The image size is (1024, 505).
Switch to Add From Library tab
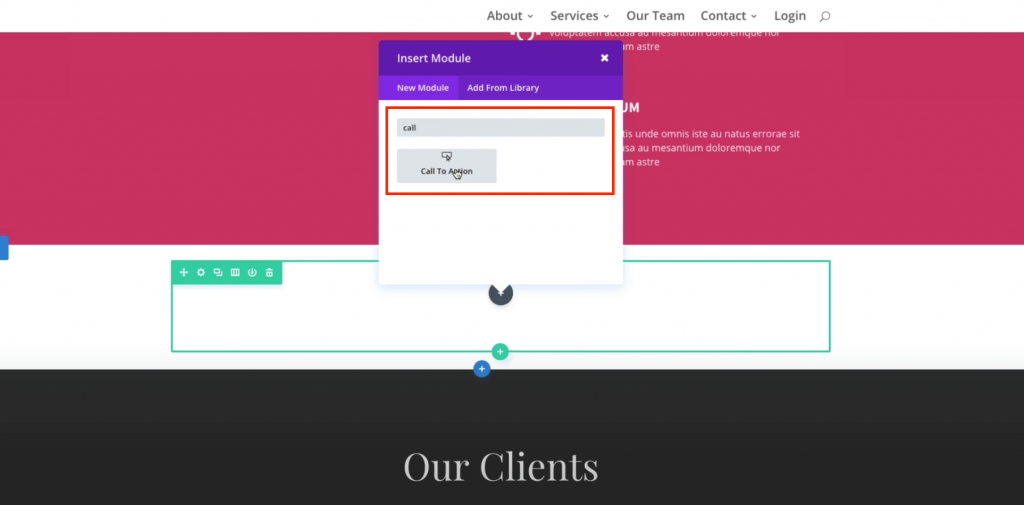click(x=503, y=88)
